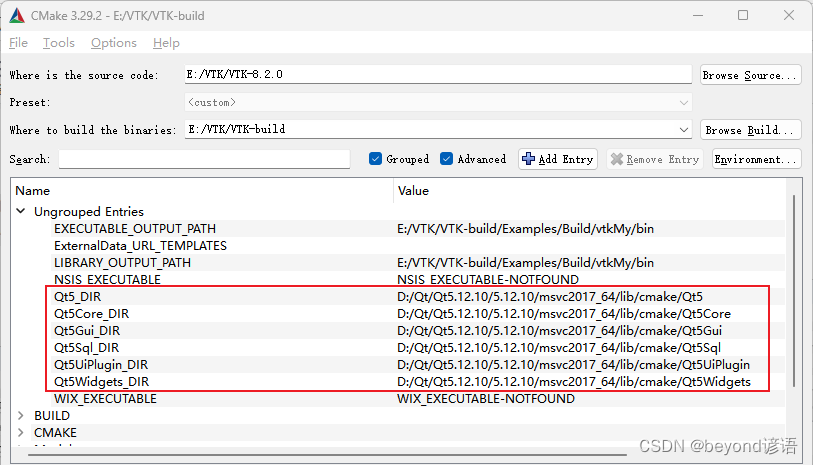This screenshot has height=465, width=813.
Task: Select the Qt5Widgets_DIR entry
Action: [101, 382]
